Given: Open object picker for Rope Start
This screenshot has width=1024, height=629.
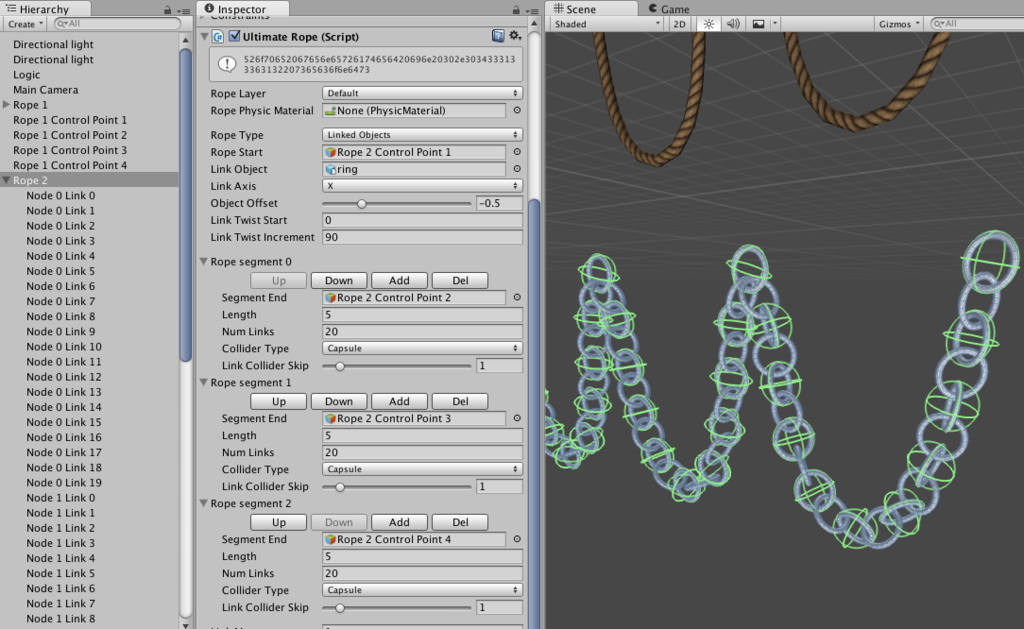Looking at the screenshot, I should click(517, 152).
